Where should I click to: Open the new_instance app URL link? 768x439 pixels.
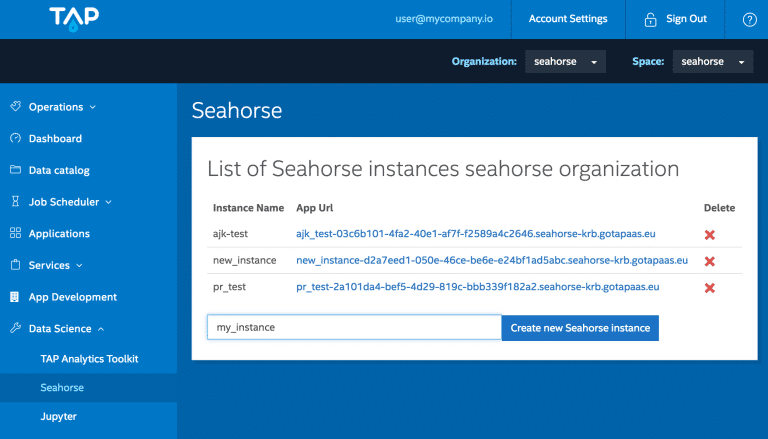[x=492, y=260]
